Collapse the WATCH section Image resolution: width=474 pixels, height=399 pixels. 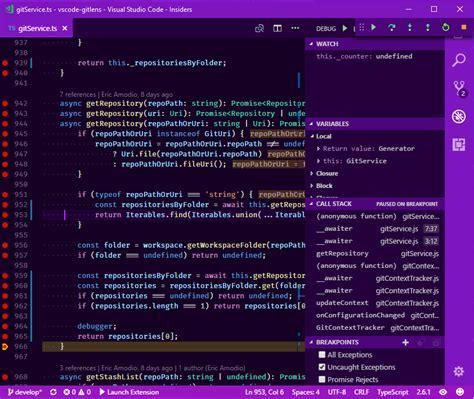pyautogui.click(x=374, y=44)
